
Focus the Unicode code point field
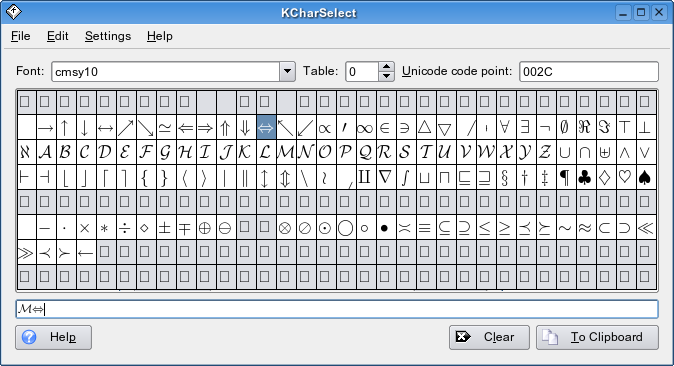coord(588,71)
